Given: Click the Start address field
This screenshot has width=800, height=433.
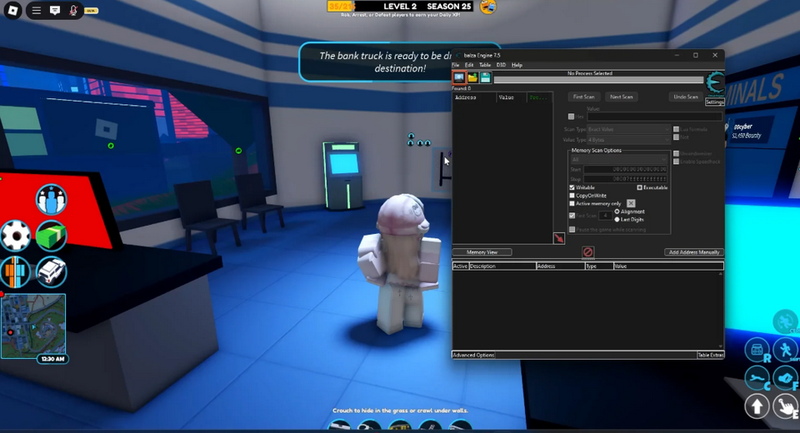Looking at the screenshot, I should 626,169.
